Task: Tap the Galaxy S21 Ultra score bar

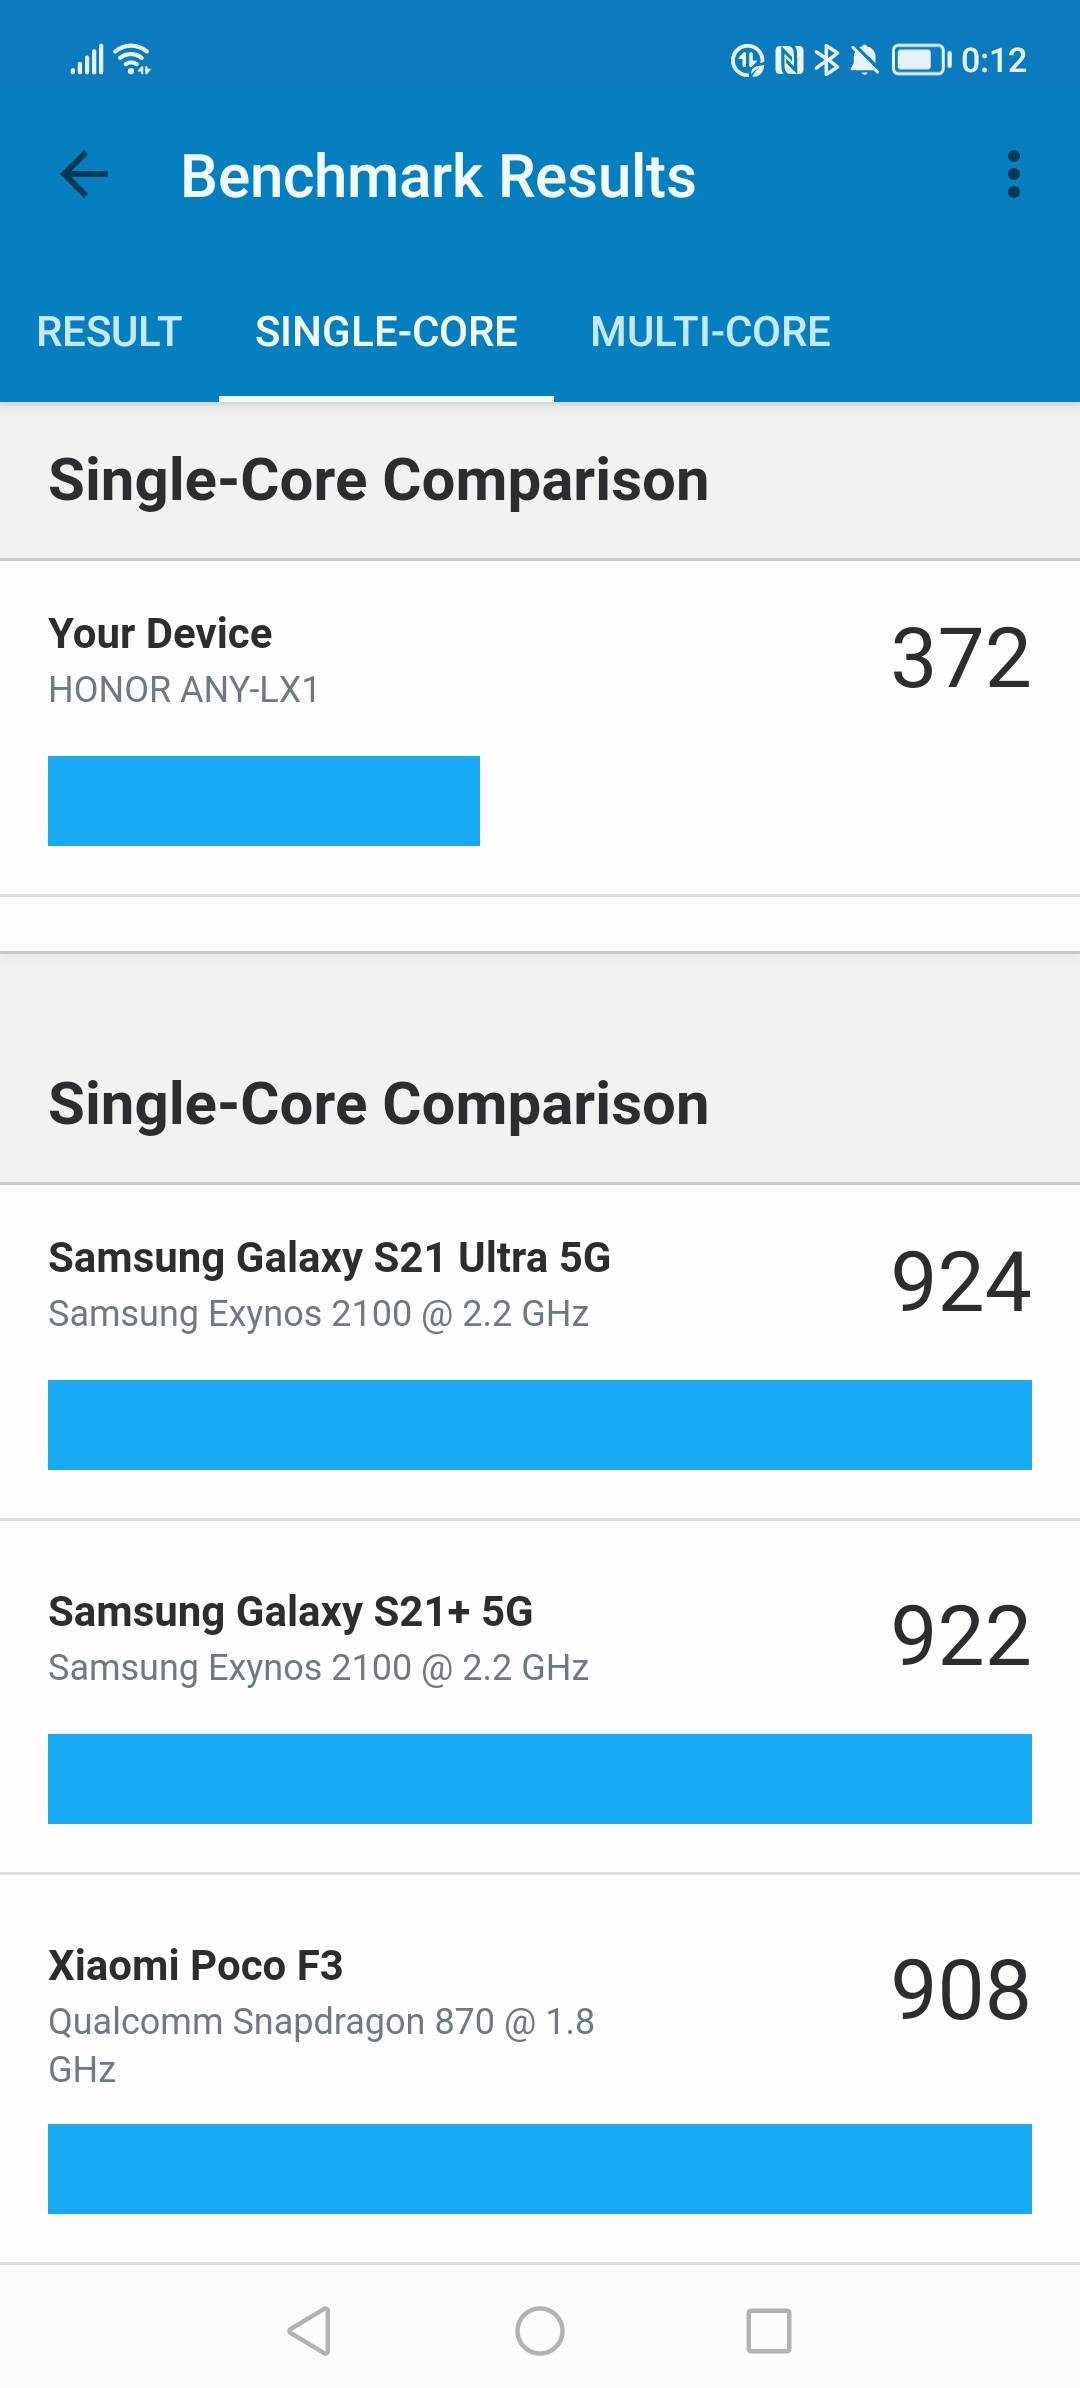Action: (x=540, y=1425)
